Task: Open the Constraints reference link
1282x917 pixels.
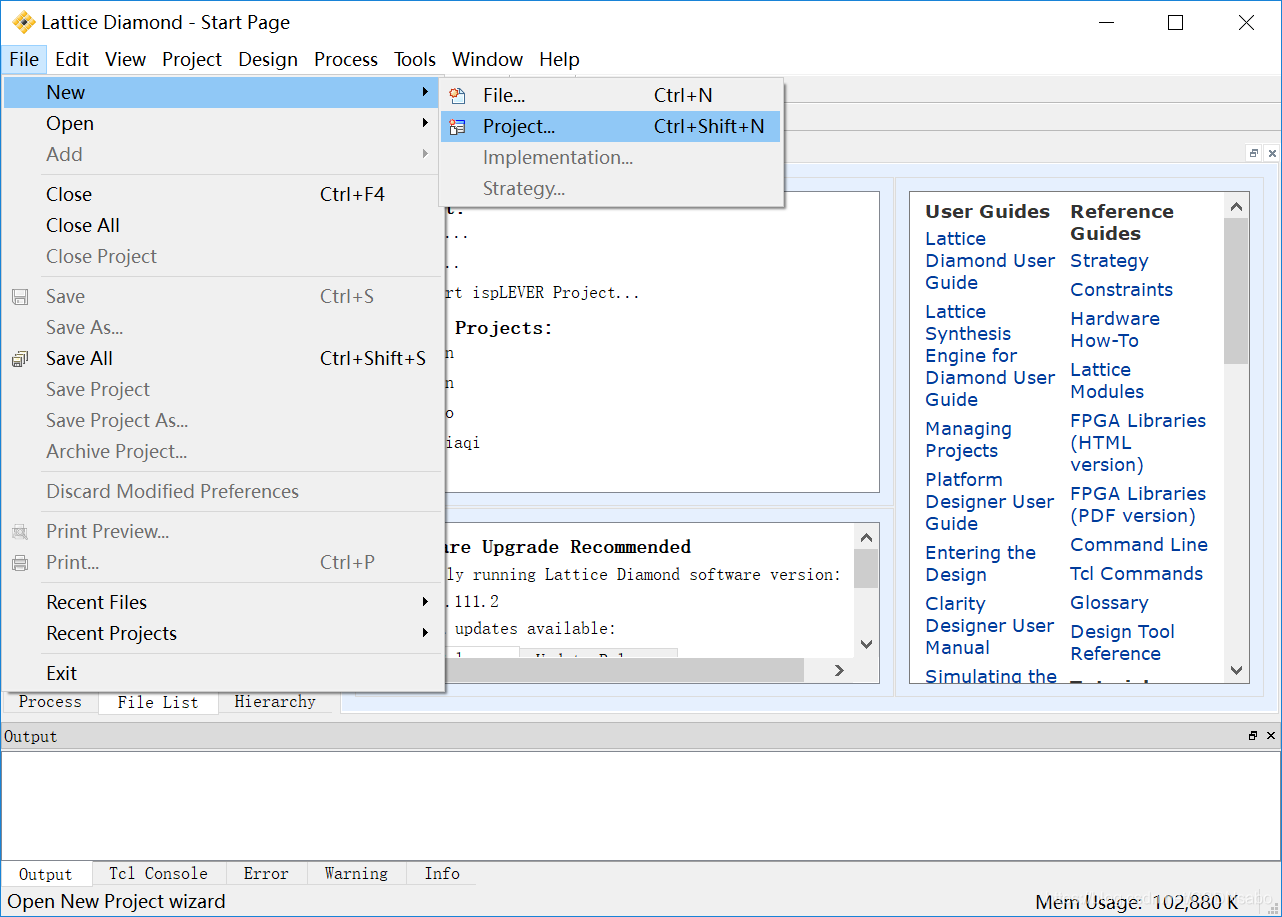Action: tap(1121, 290)
